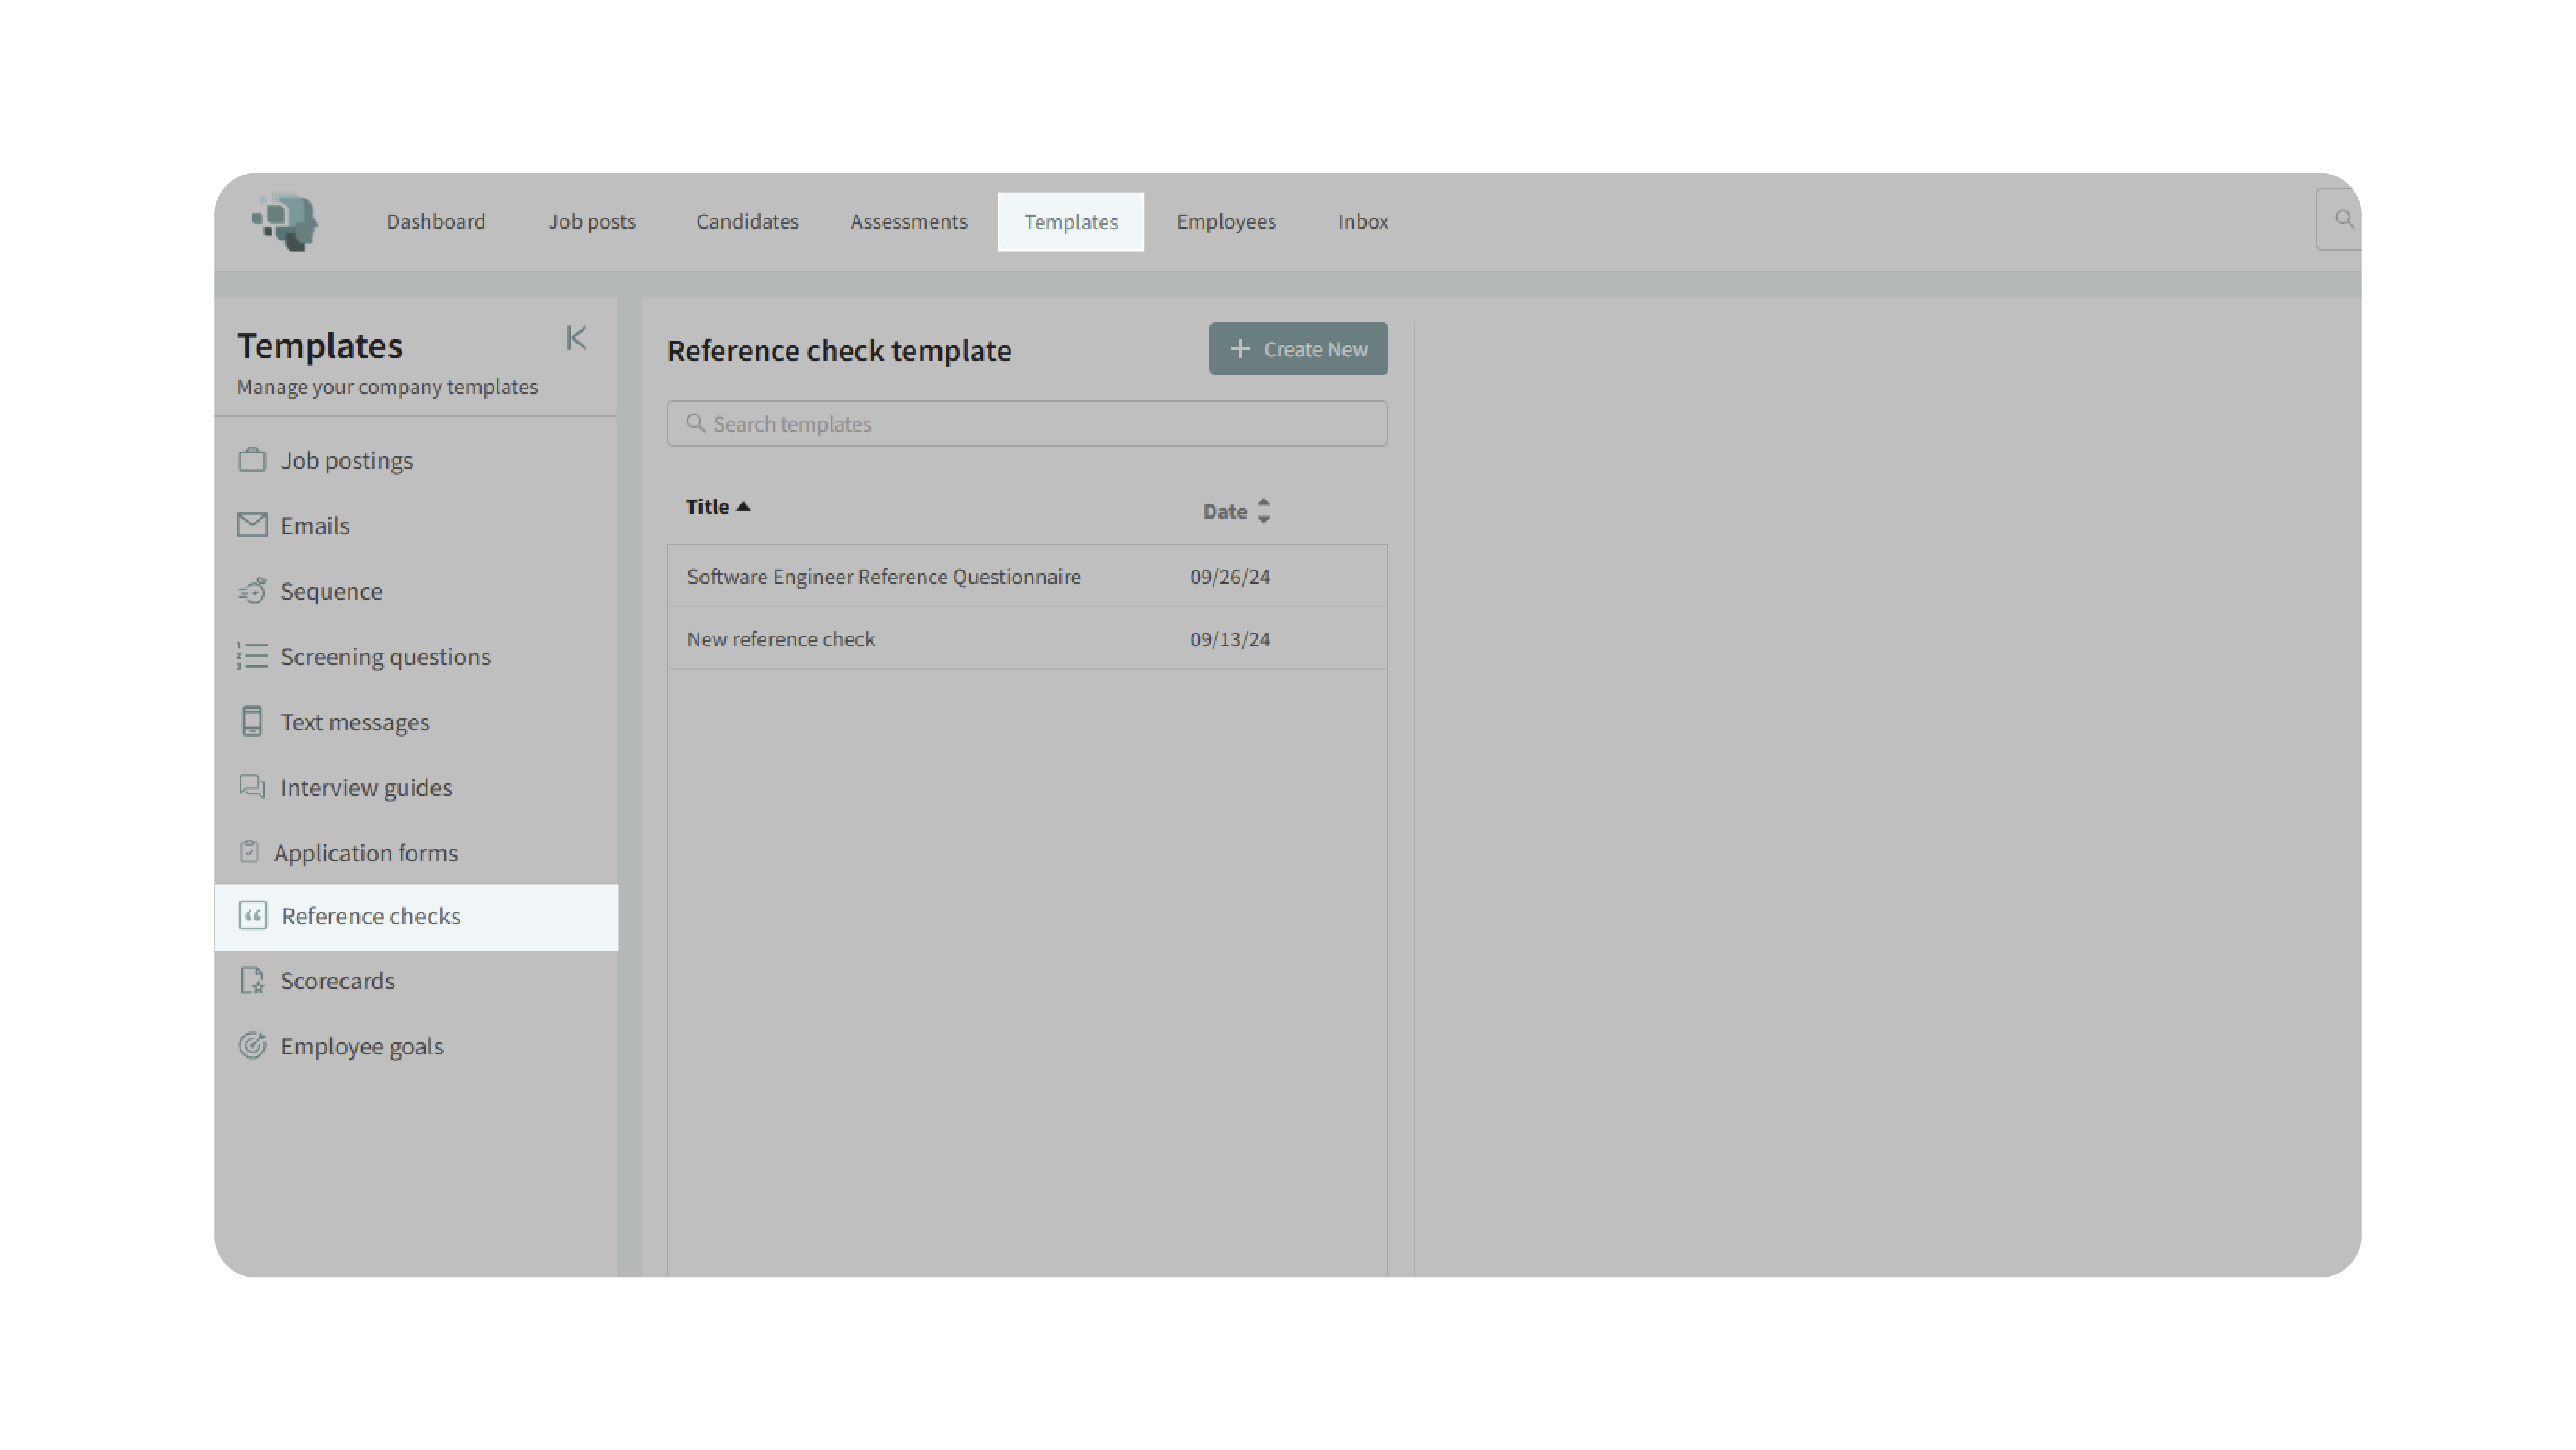This screenshot has width=2576, height=1450.
Task: Collapse the Templates sidebar panel
Action: (x=576, y=339)
